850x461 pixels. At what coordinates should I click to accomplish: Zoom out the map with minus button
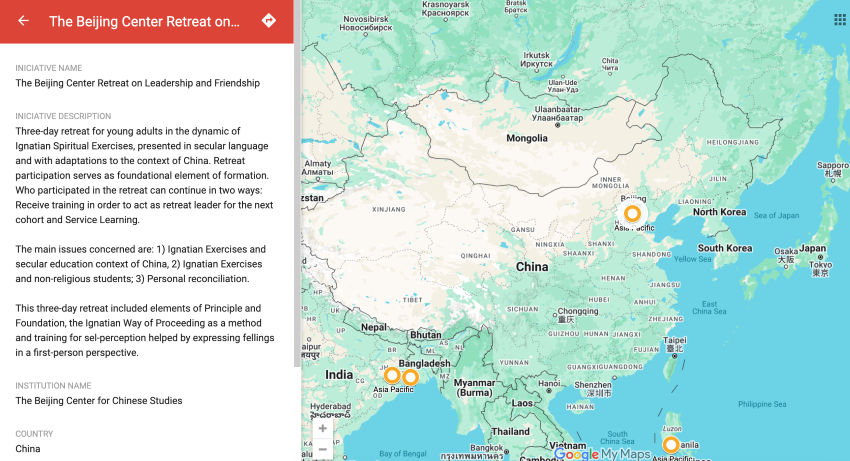(323, 449)
